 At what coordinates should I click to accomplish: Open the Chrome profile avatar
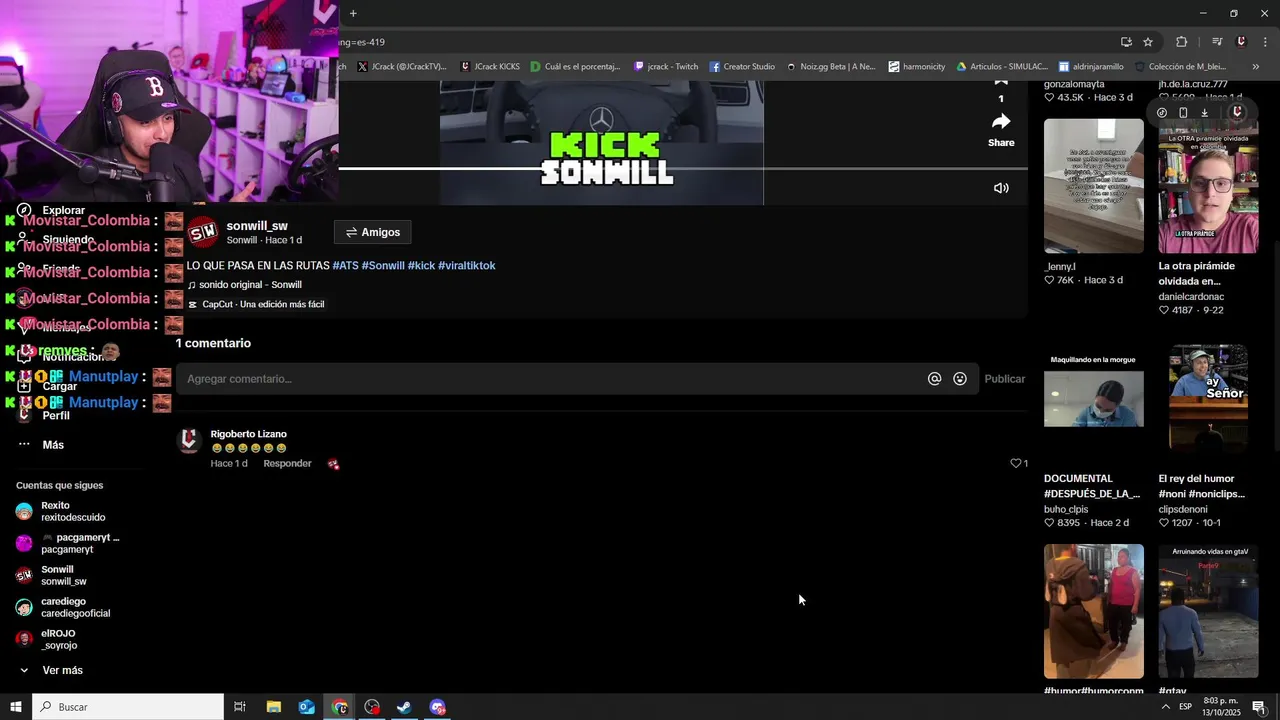point(1241,42)
